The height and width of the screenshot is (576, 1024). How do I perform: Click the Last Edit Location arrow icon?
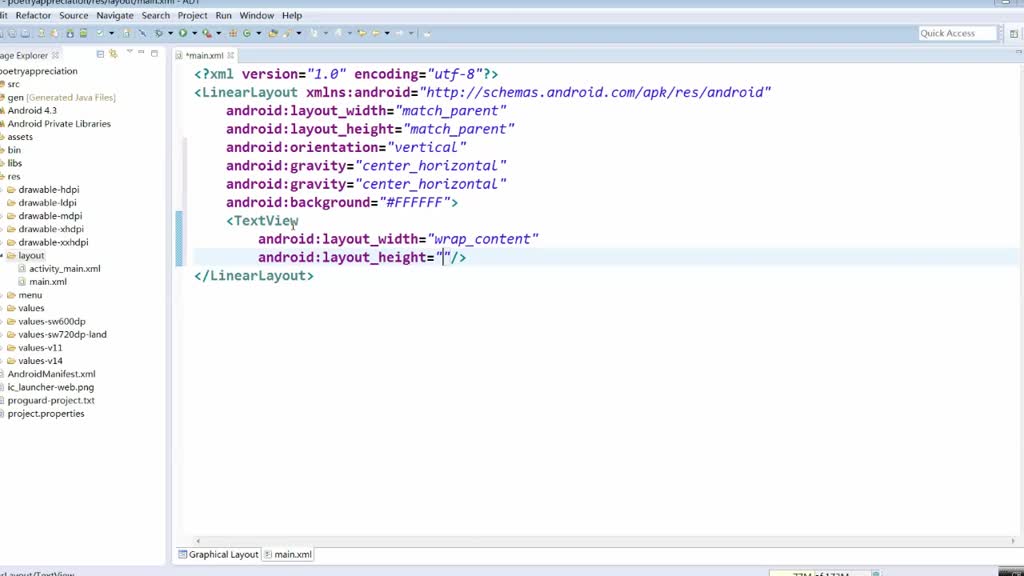click(361, 33)
